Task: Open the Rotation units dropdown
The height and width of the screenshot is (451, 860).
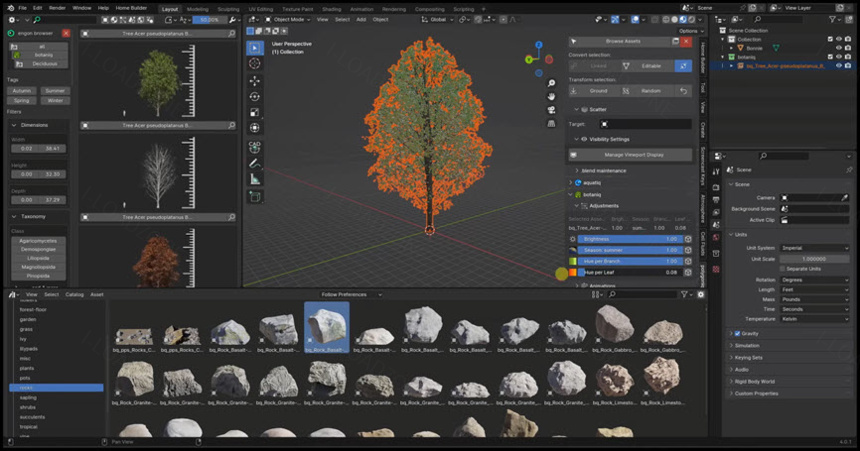Action: [814, 280]
